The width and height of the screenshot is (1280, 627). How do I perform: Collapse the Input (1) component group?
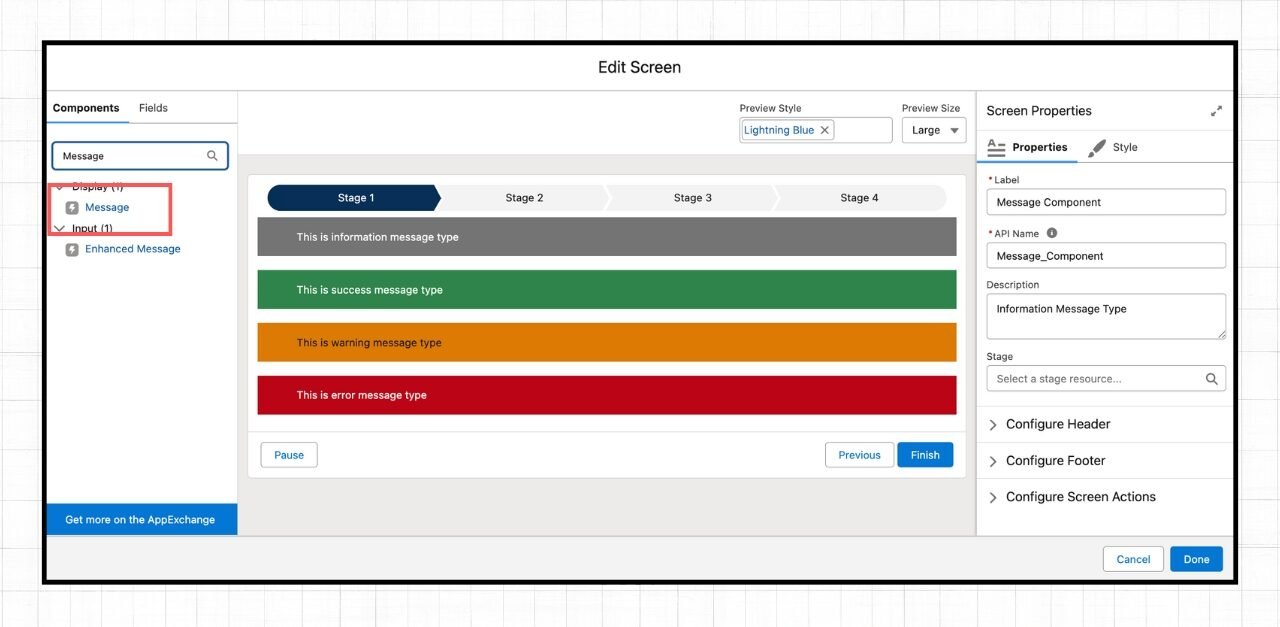pyautogui.click(x=59, y=229)
